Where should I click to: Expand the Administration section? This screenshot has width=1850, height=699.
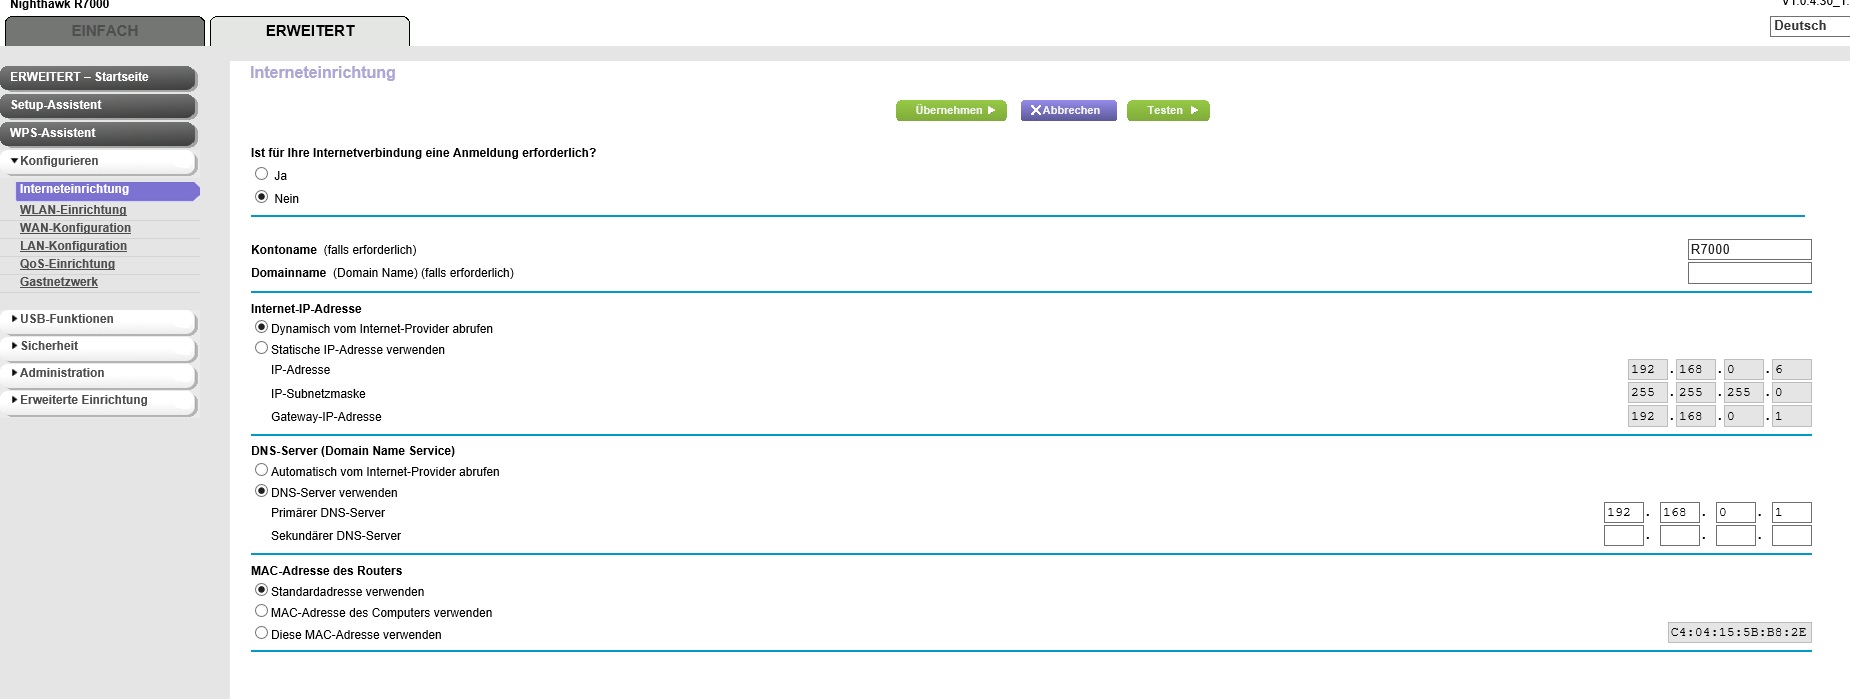pos(98,374)
